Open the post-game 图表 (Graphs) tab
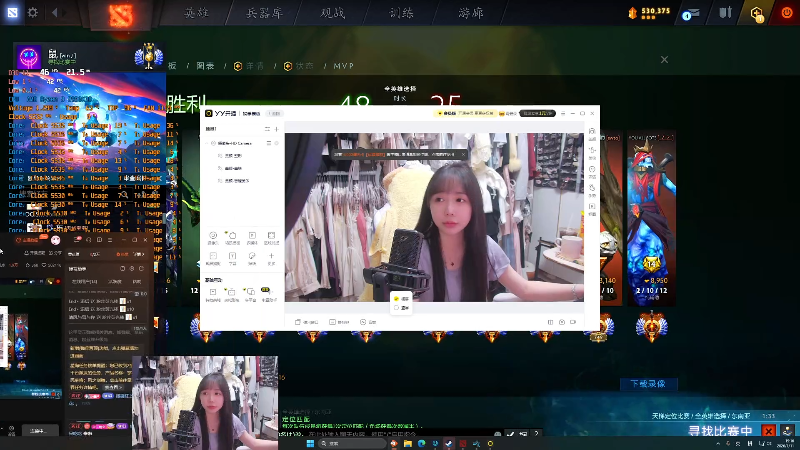Viewport: 800px width, 450px height. tap(205, 66)
